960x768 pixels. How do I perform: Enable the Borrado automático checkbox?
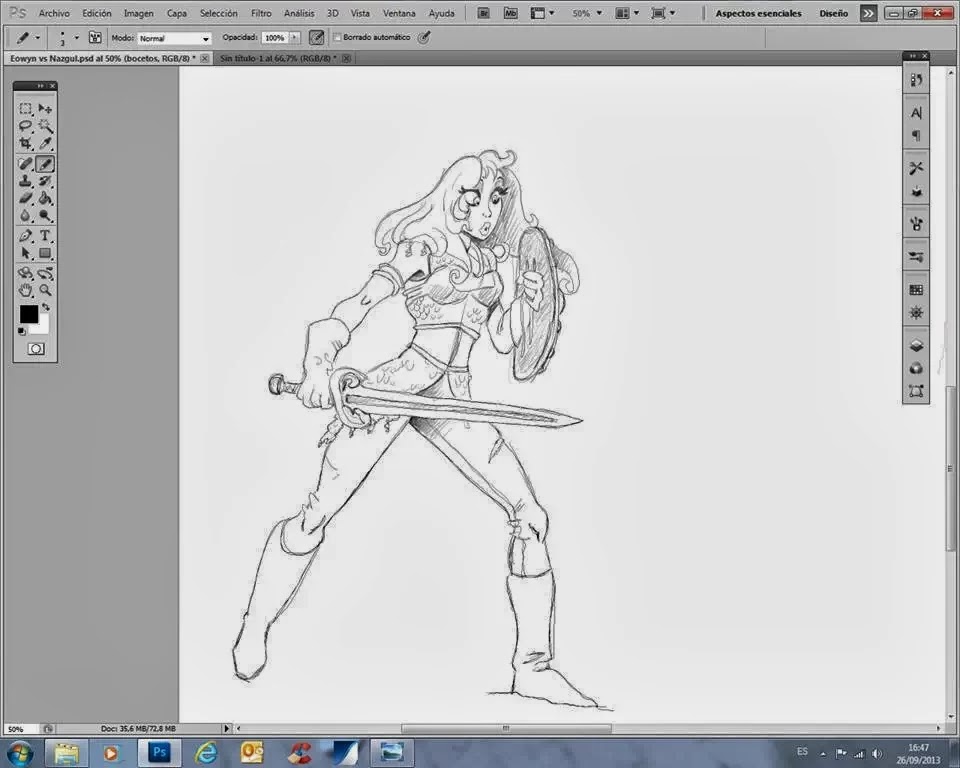click(x=337, y=37)
